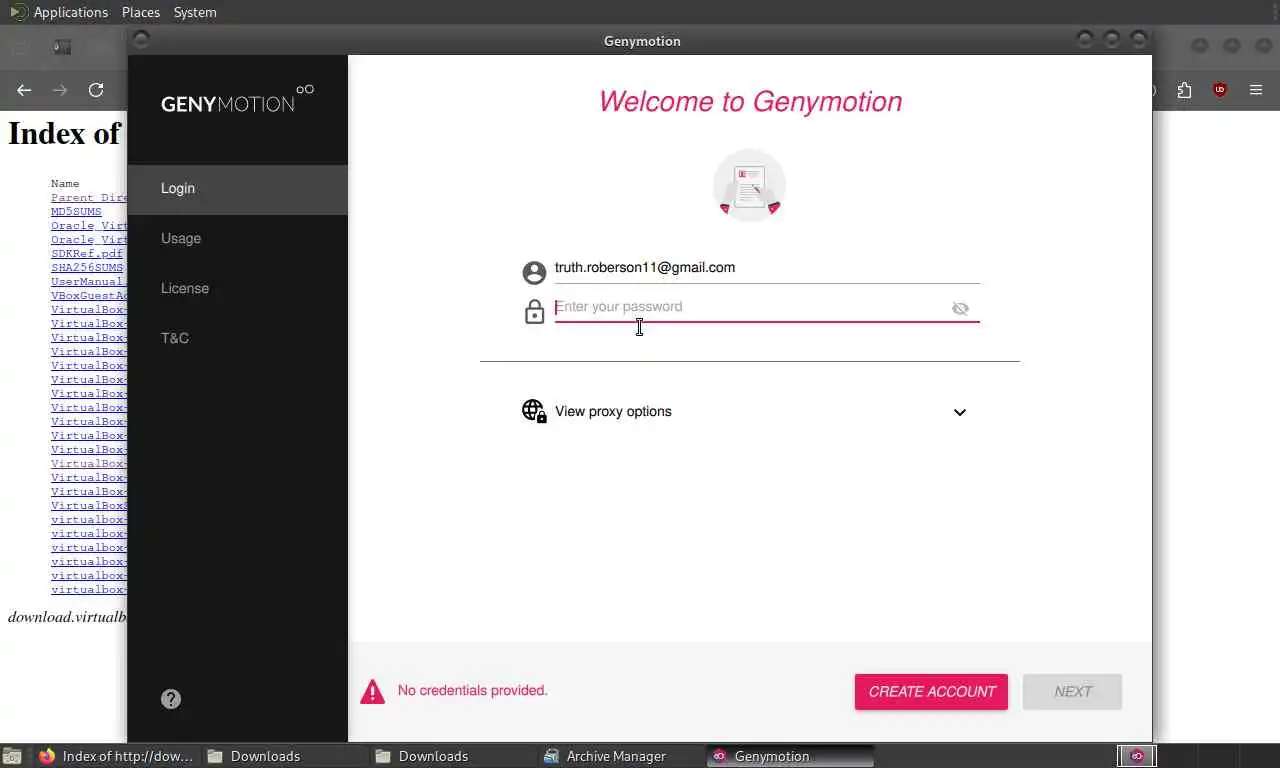This screenshot has height=768, width=1280.
Task: Click the CREATE ACCOUNT button
Action: [931, 692]
